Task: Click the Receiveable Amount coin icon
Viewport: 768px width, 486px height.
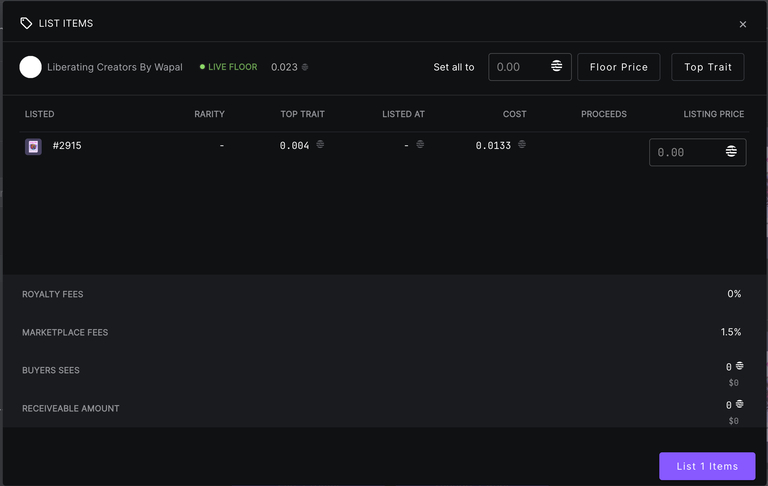Action: pyautogui.click(x=739, y=404)
